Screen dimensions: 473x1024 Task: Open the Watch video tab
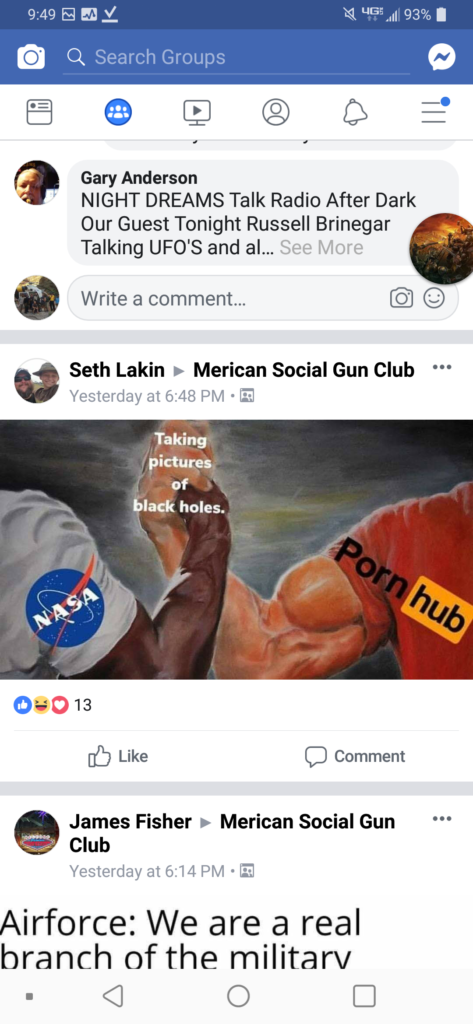tap(197, 112)
